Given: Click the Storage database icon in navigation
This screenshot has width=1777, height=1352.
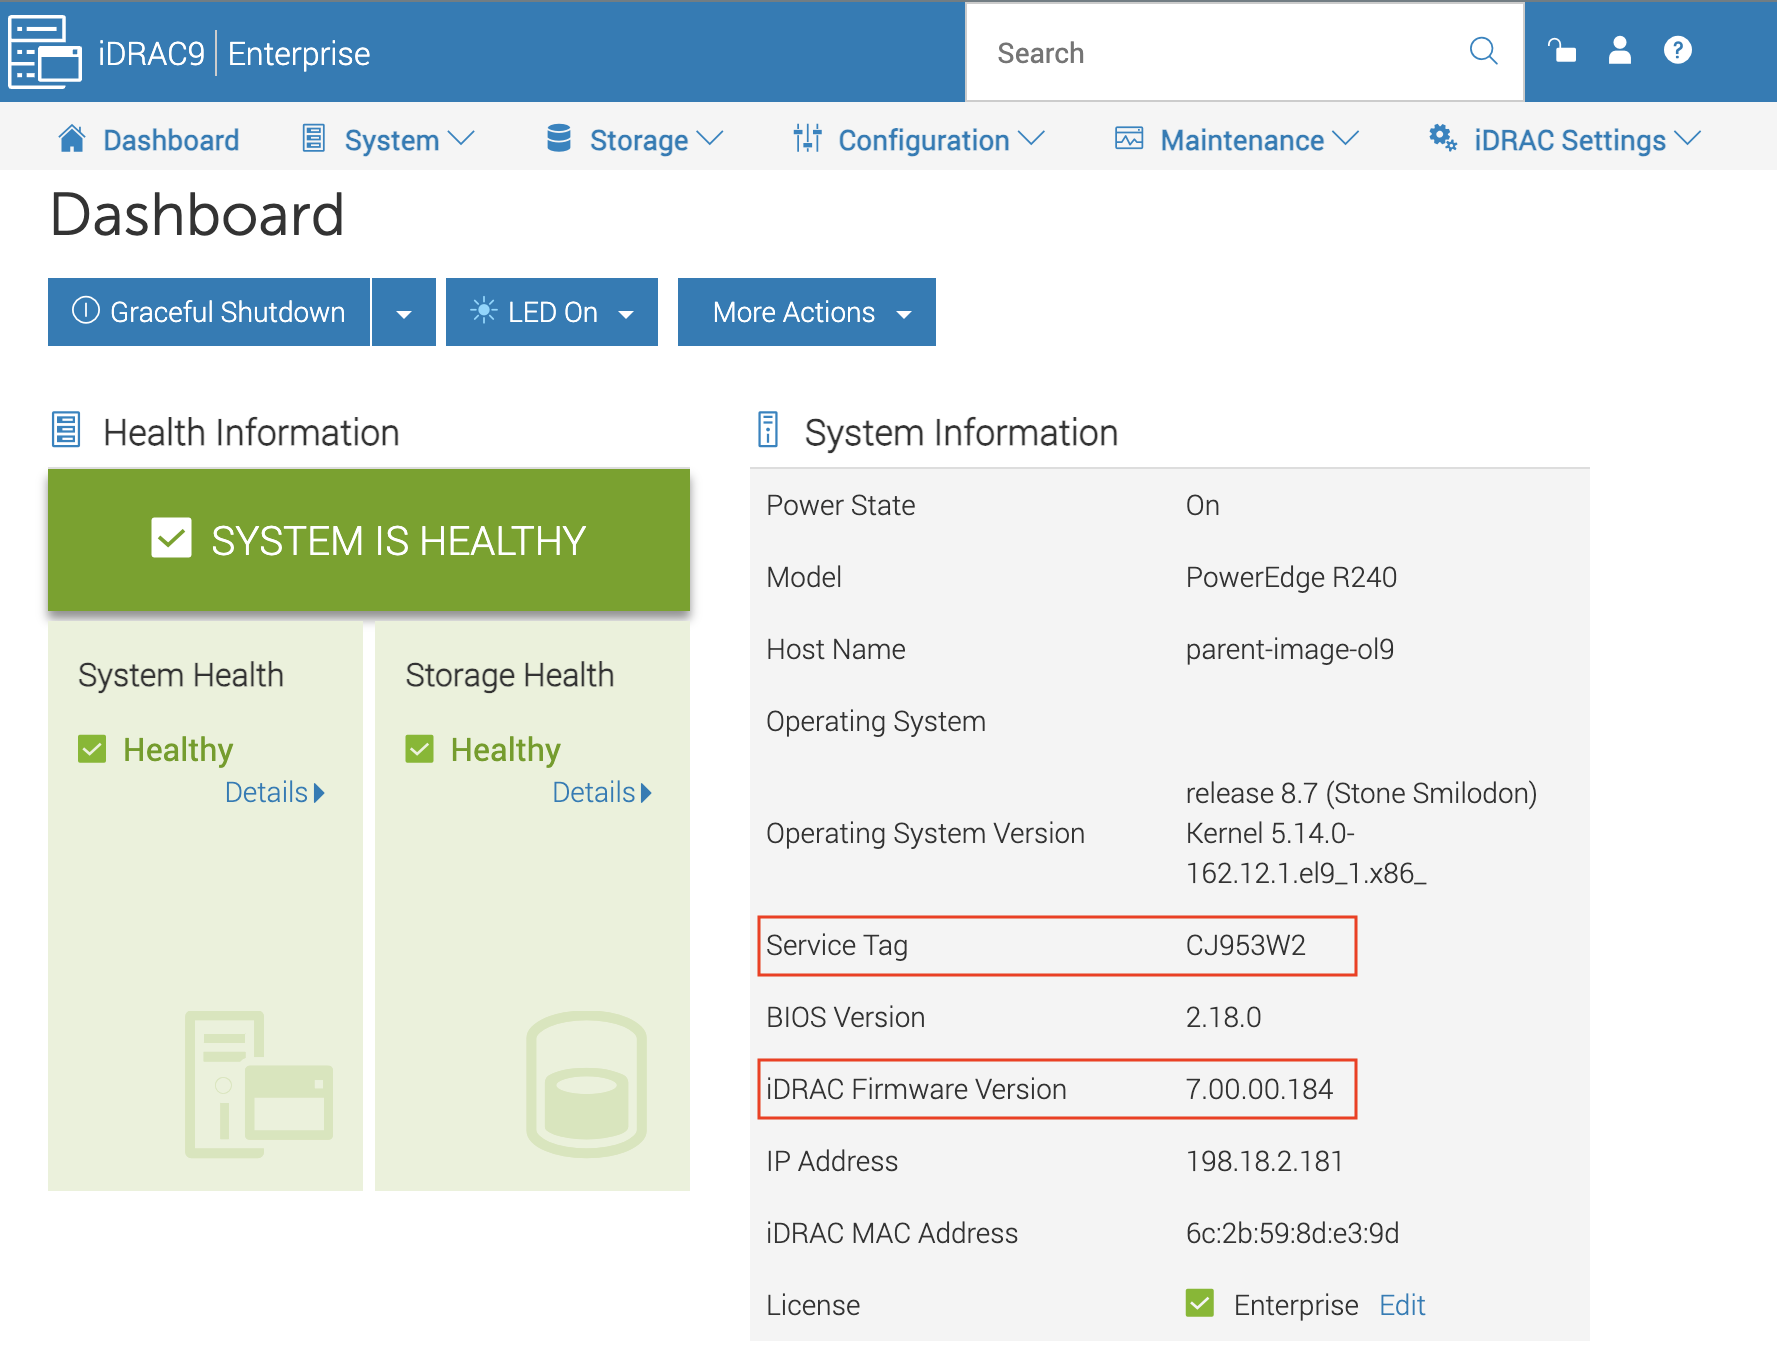Looking at the screenshot, I should 559,138.
